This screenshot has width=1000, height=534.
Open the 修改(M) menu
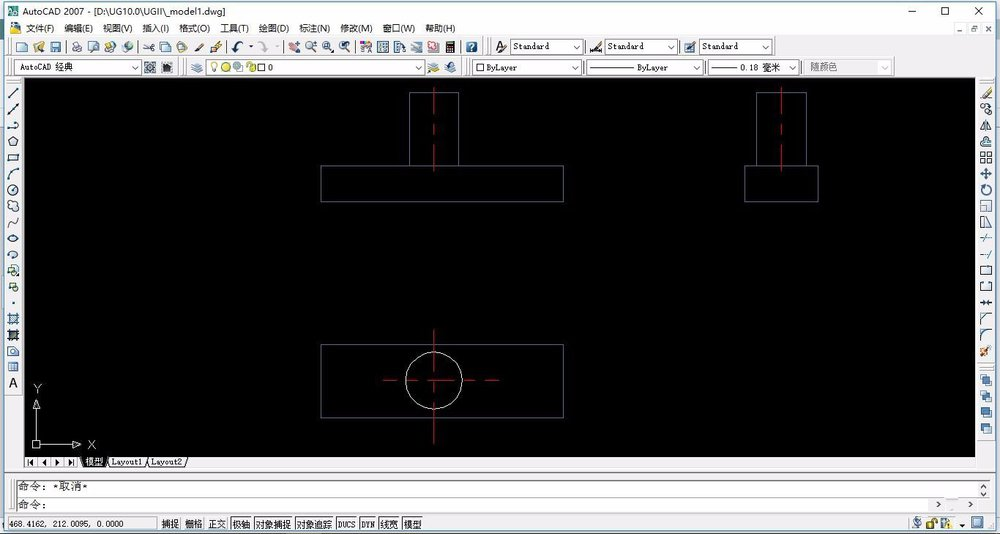357,28
